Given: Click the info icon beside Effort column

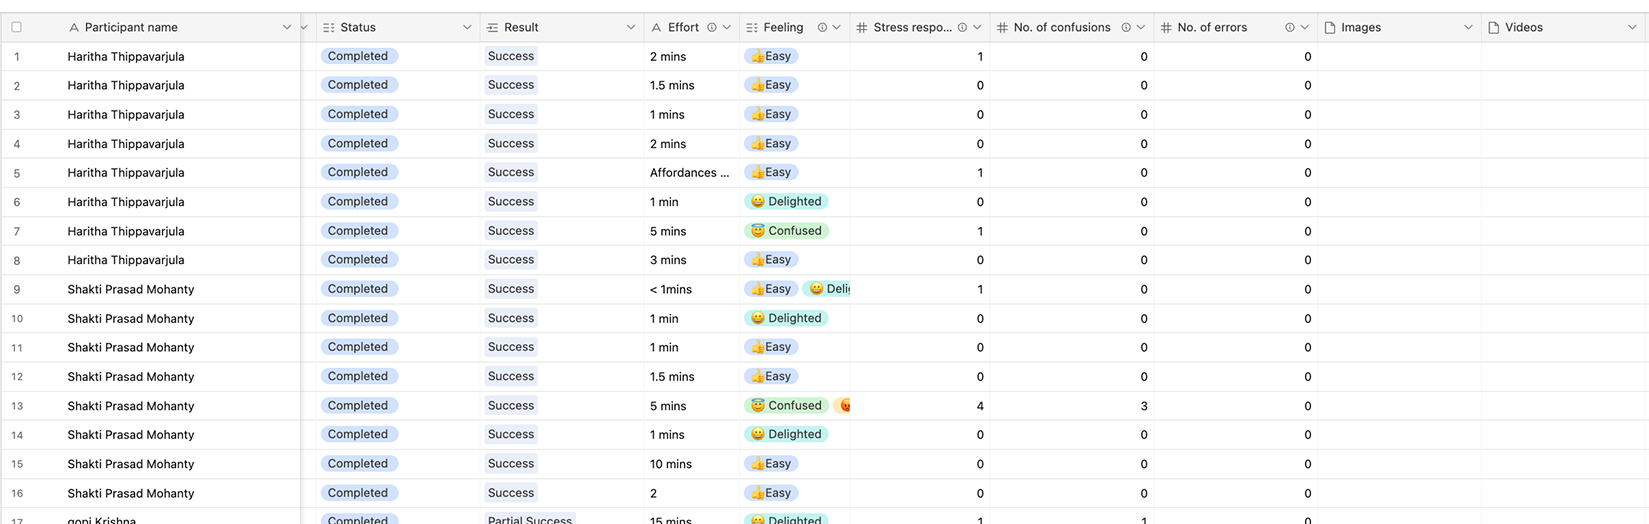Looking at the screenshot, I should pos(711,28).
